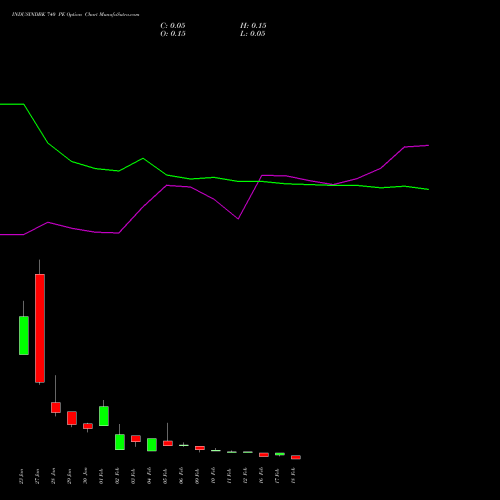The height and width of the screenshot is (500, 500).
Task: Select the red candlestick above 28 Jan
Action: pyautogui.click(x=56, y=407)
